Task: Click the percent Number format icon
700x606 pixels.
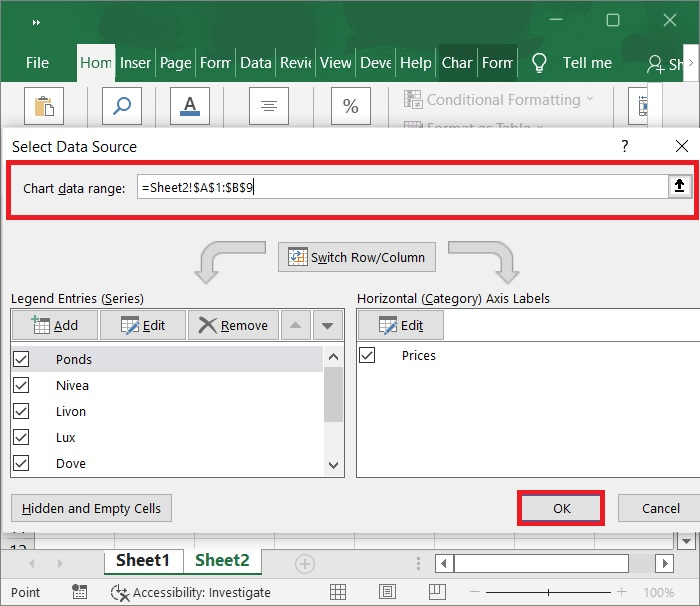Action: (x=351, y=106)
